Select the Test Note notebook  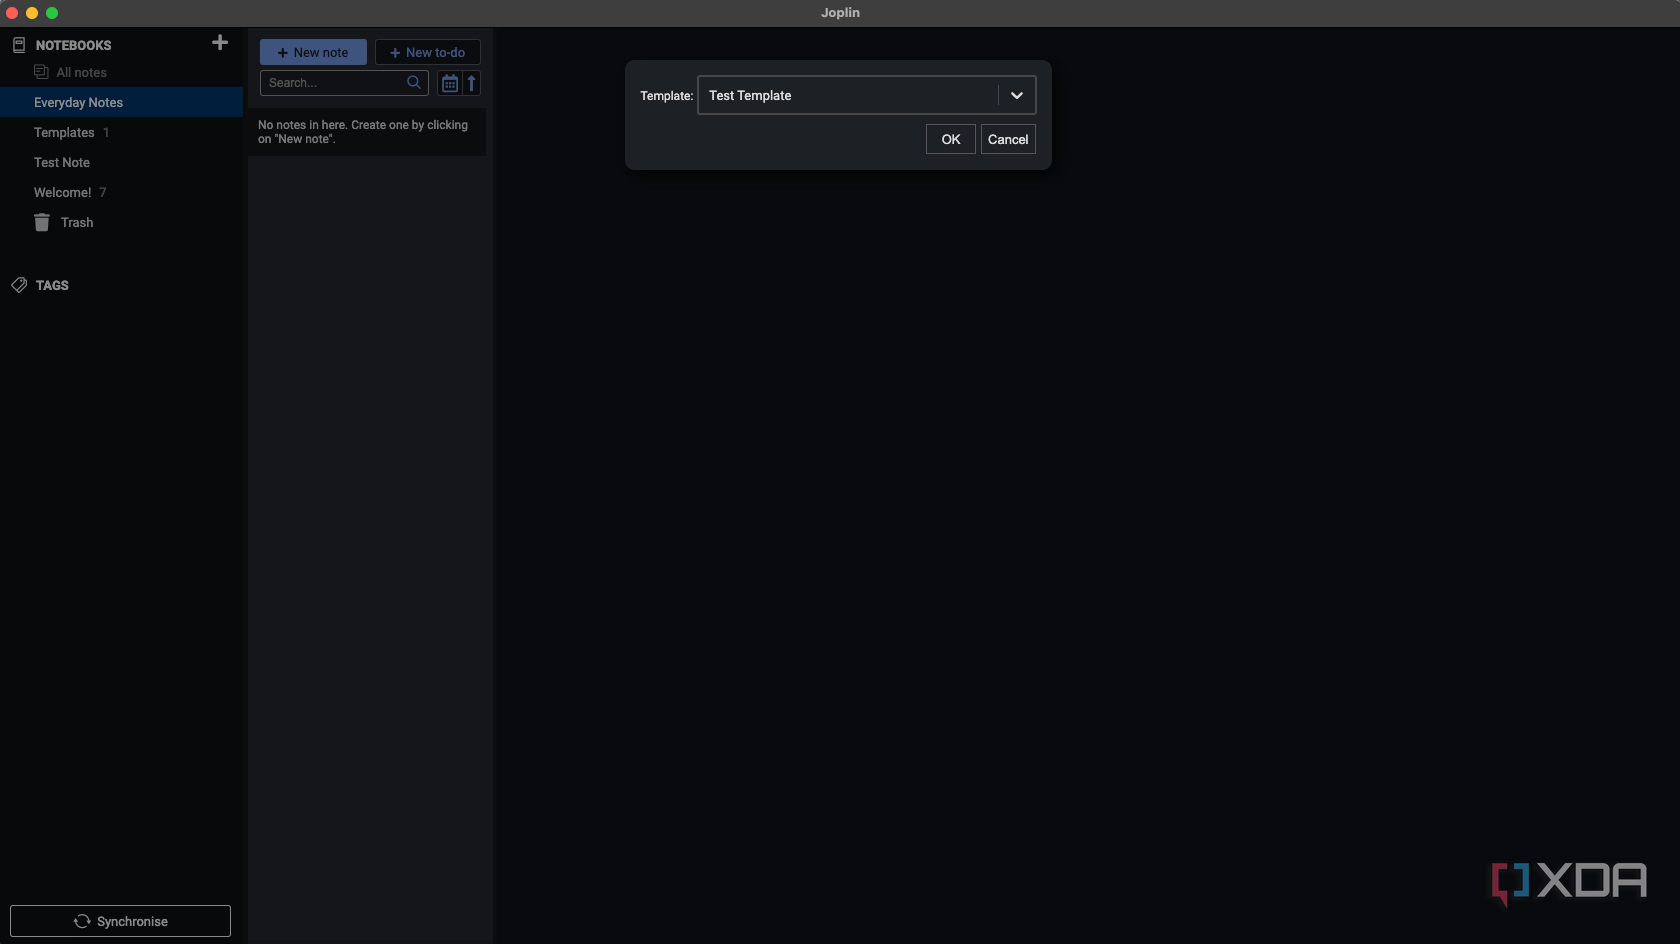pyautogui.click(x=122, y=162)
